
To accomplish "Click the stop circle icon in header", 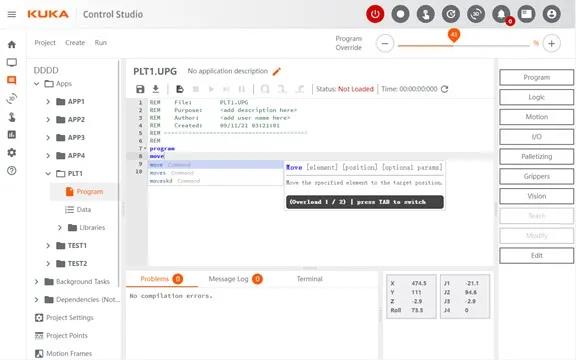I will tap(400, 14).
